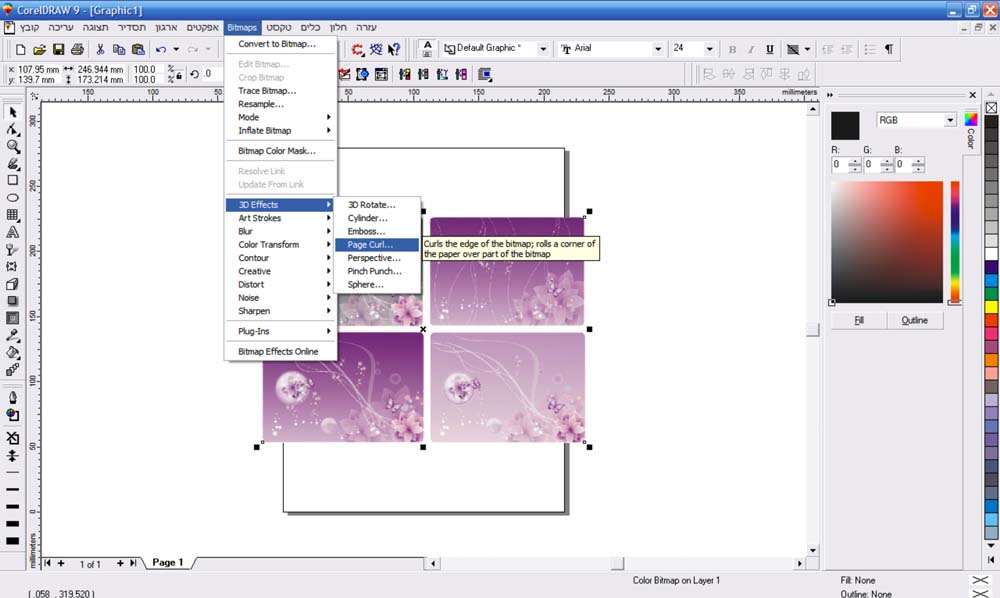This screenshot has height=598, width=1000.
Task: Open the font size 24 dropdown
Action: click(x=709, y=48)
